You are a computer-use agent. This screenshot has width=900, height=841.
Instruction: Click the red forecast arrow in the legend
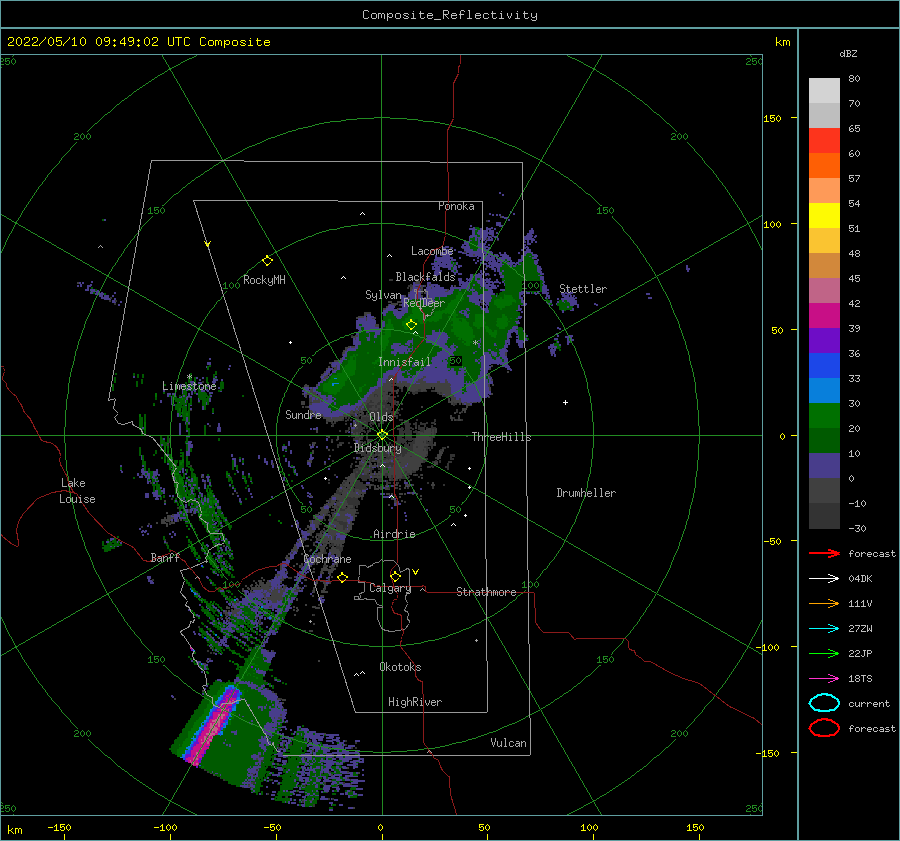[824, 553]
